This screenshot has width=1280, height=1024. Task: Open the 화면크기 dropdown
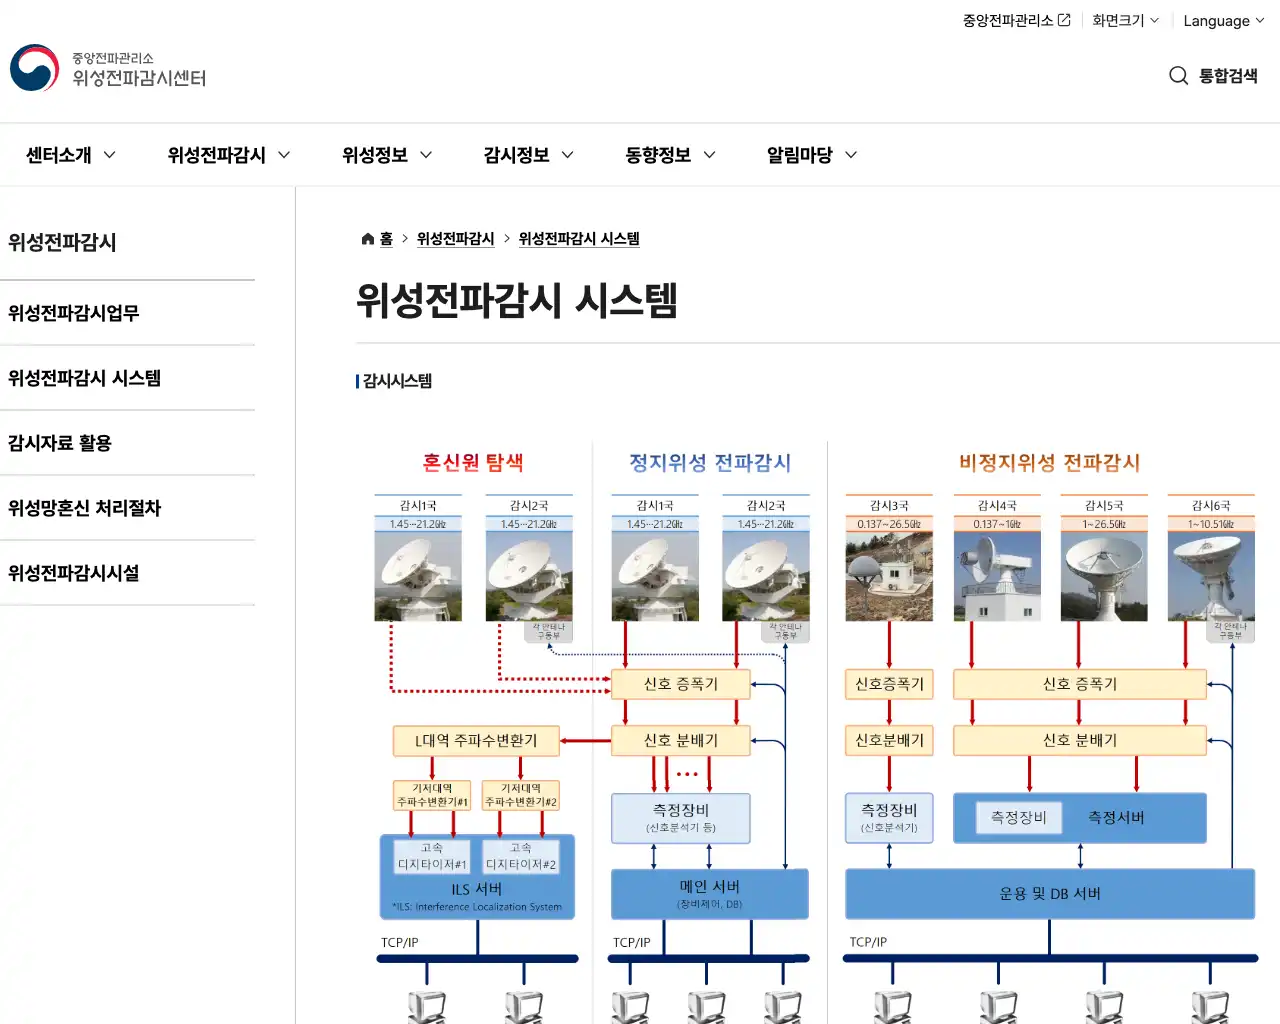1124,20
